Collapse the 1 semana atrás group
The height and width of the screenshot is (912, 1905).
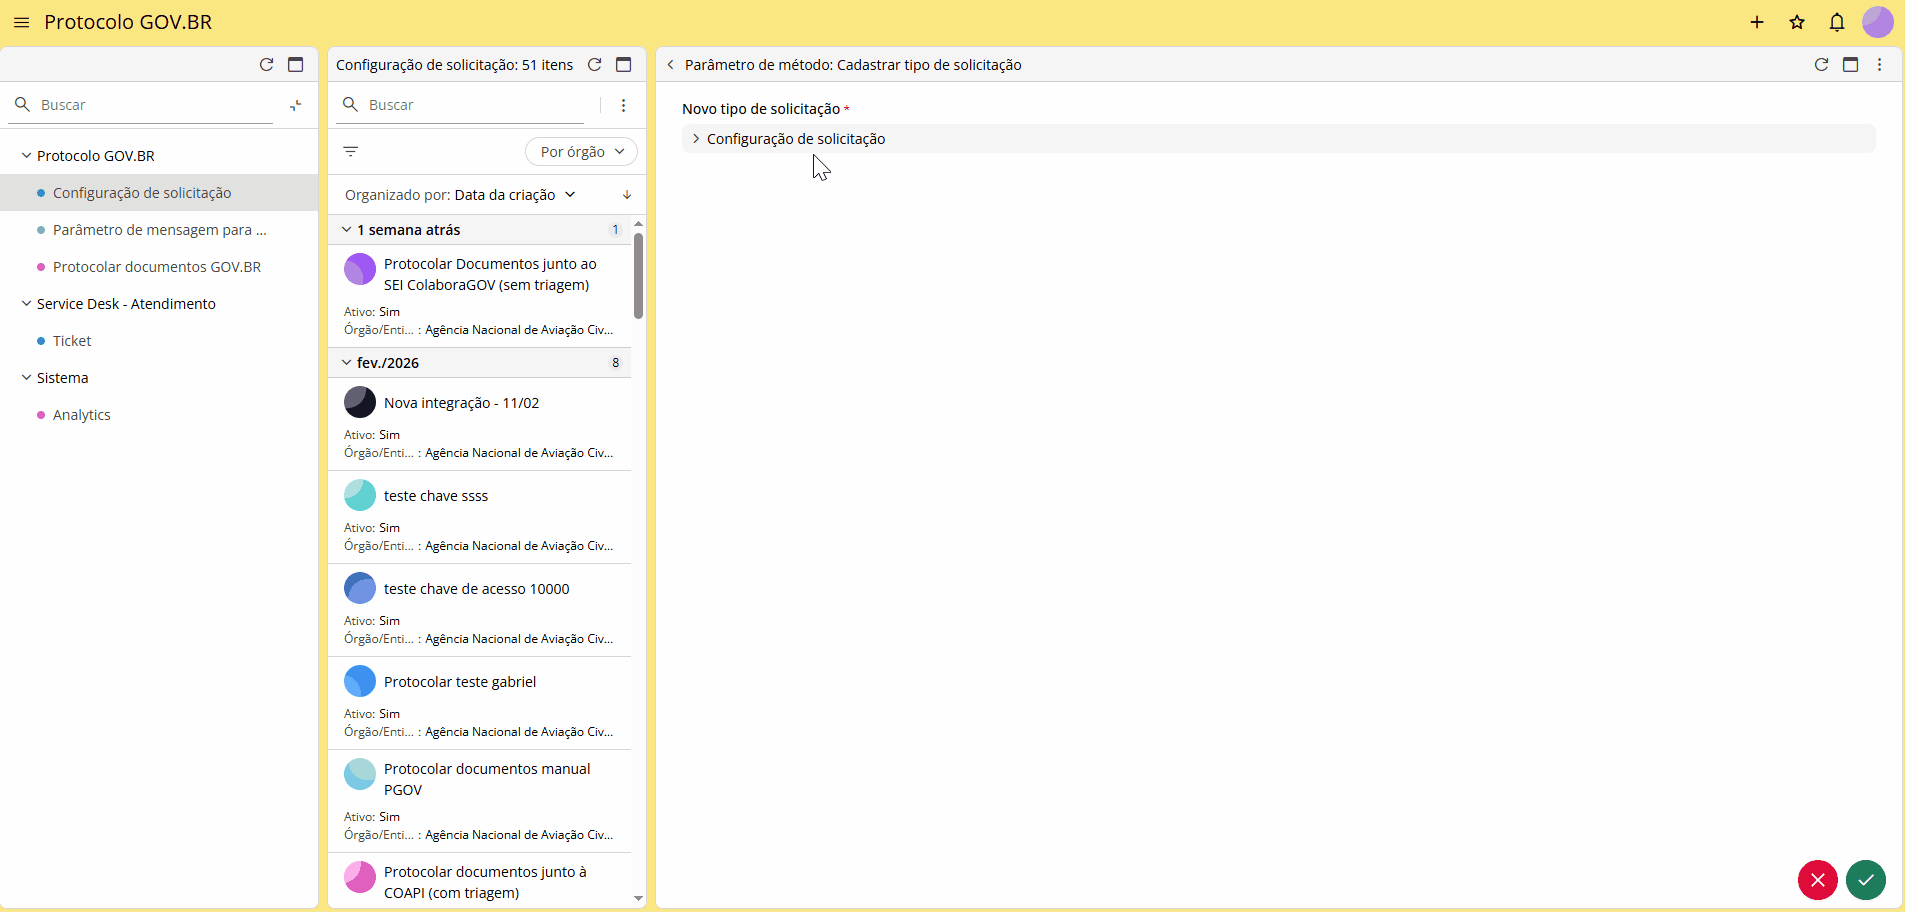347,230
